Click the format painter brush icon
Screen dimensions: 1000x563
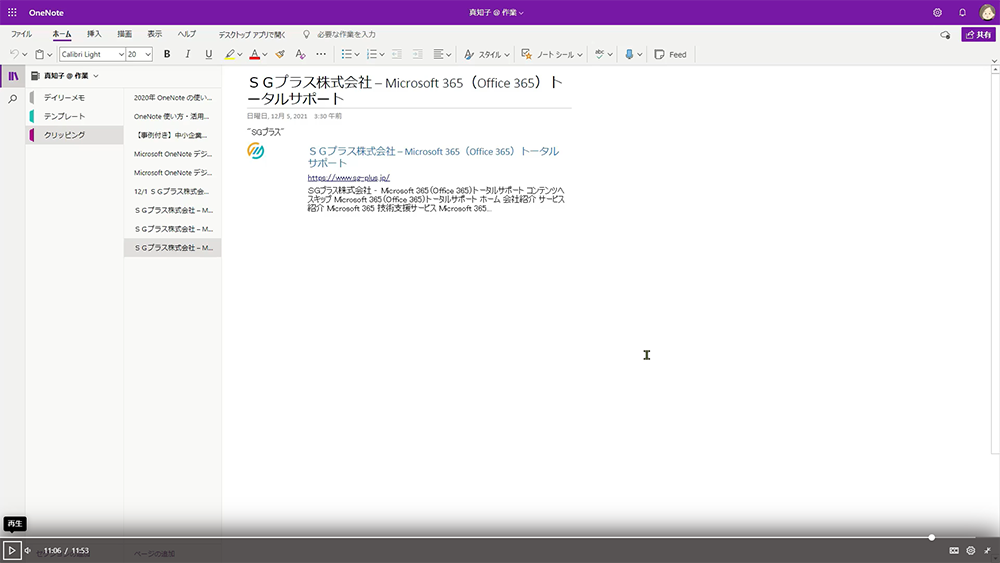click(x=280, y=54)
